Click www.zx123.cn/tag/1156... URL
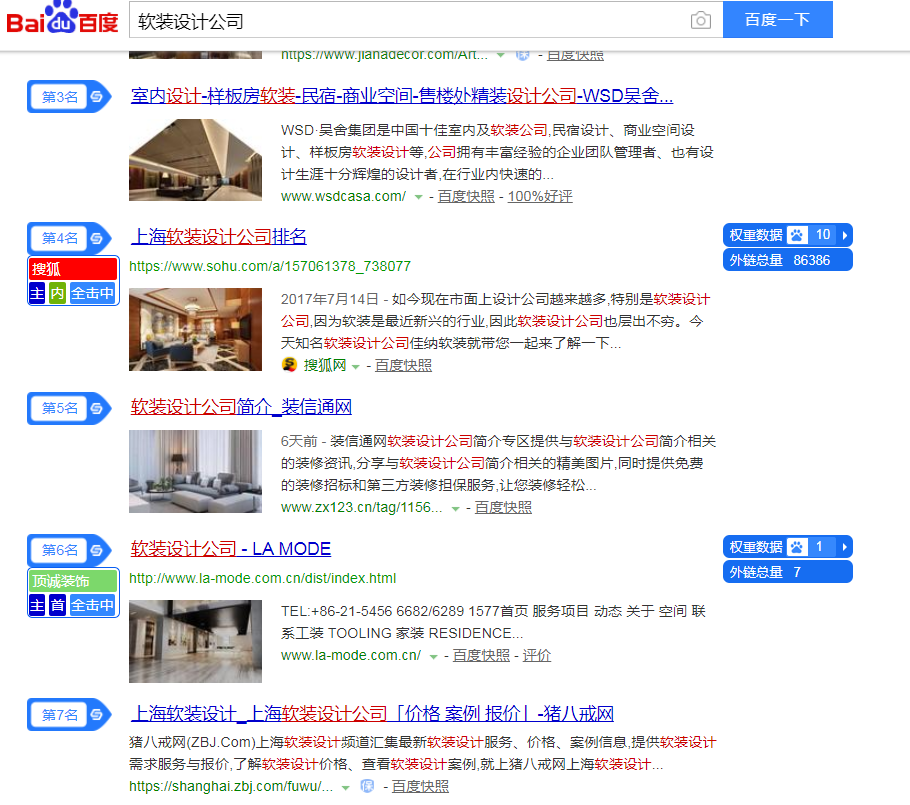Viewport: 910px width, 805px height. tap(361, 507)
